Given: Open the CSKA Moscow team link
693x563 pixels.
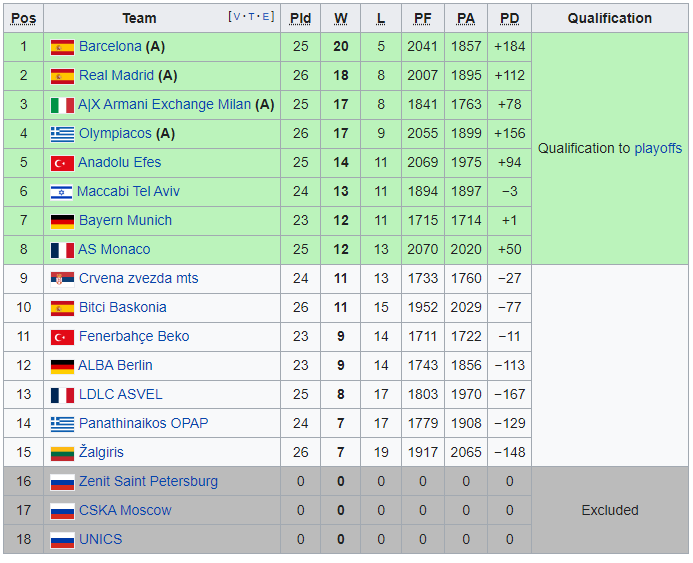Looking at the screenshot, I should (125, 511).
